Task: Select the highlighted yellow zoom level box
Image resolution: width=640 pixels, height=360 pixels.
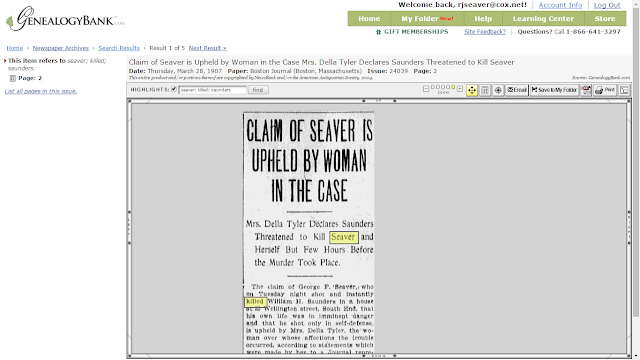Action: click(453, 87)
